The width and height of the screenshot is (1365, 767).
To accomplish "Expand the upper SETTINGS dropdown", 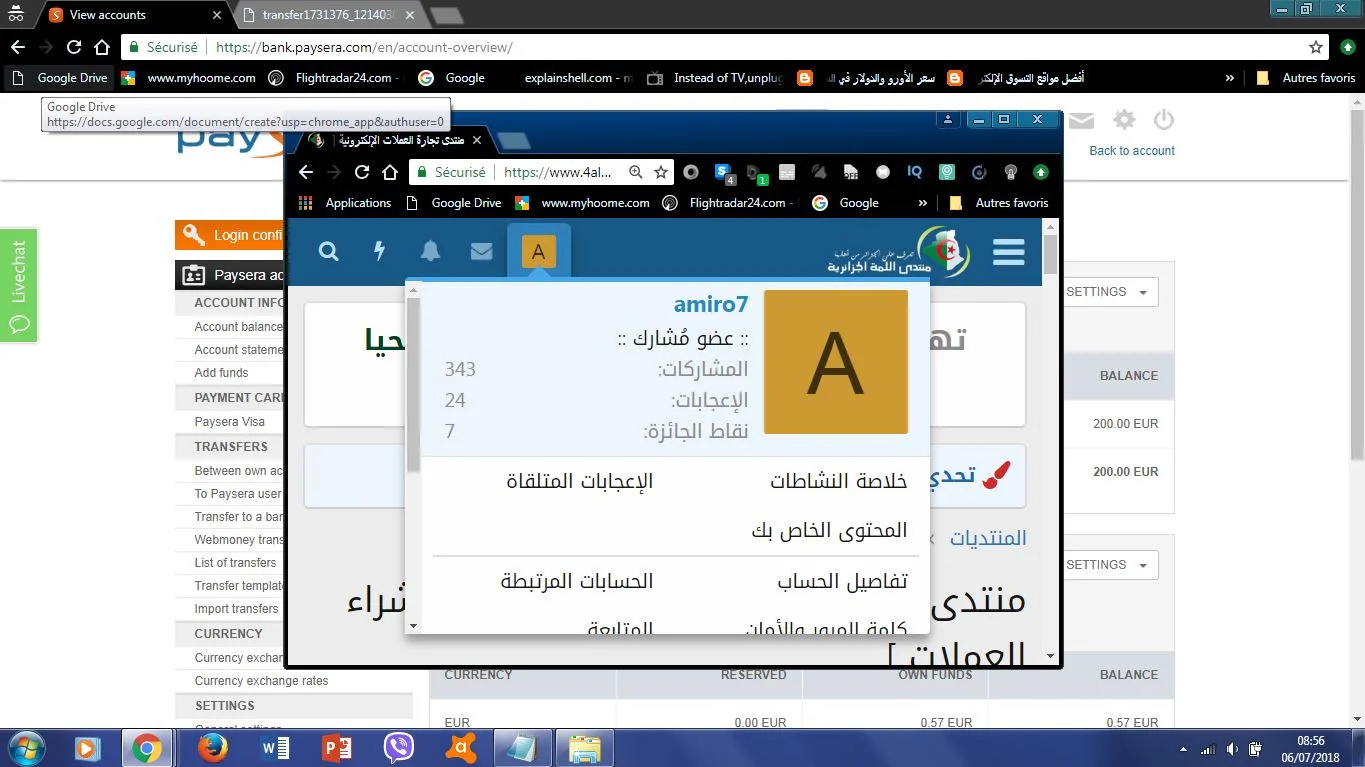I will point(1108,292).
